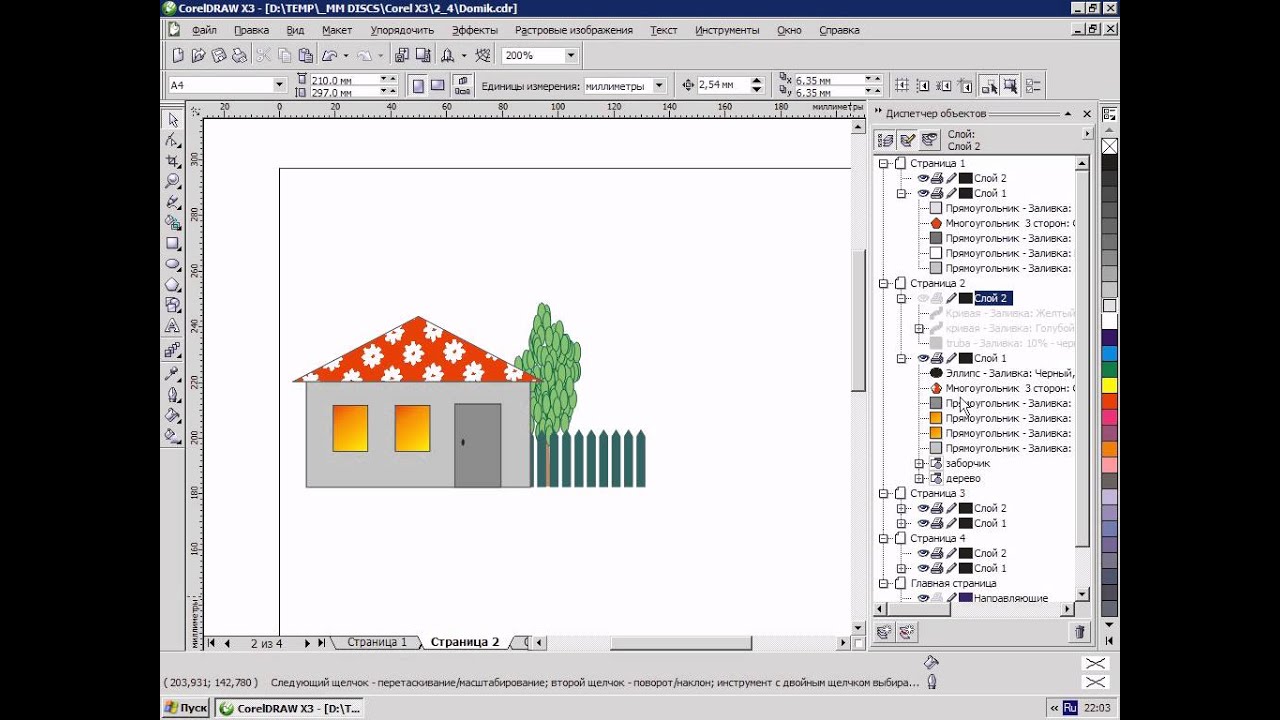Select Portrait page orientation
The image size is (1280, 720).
click(x=419, y=86)
